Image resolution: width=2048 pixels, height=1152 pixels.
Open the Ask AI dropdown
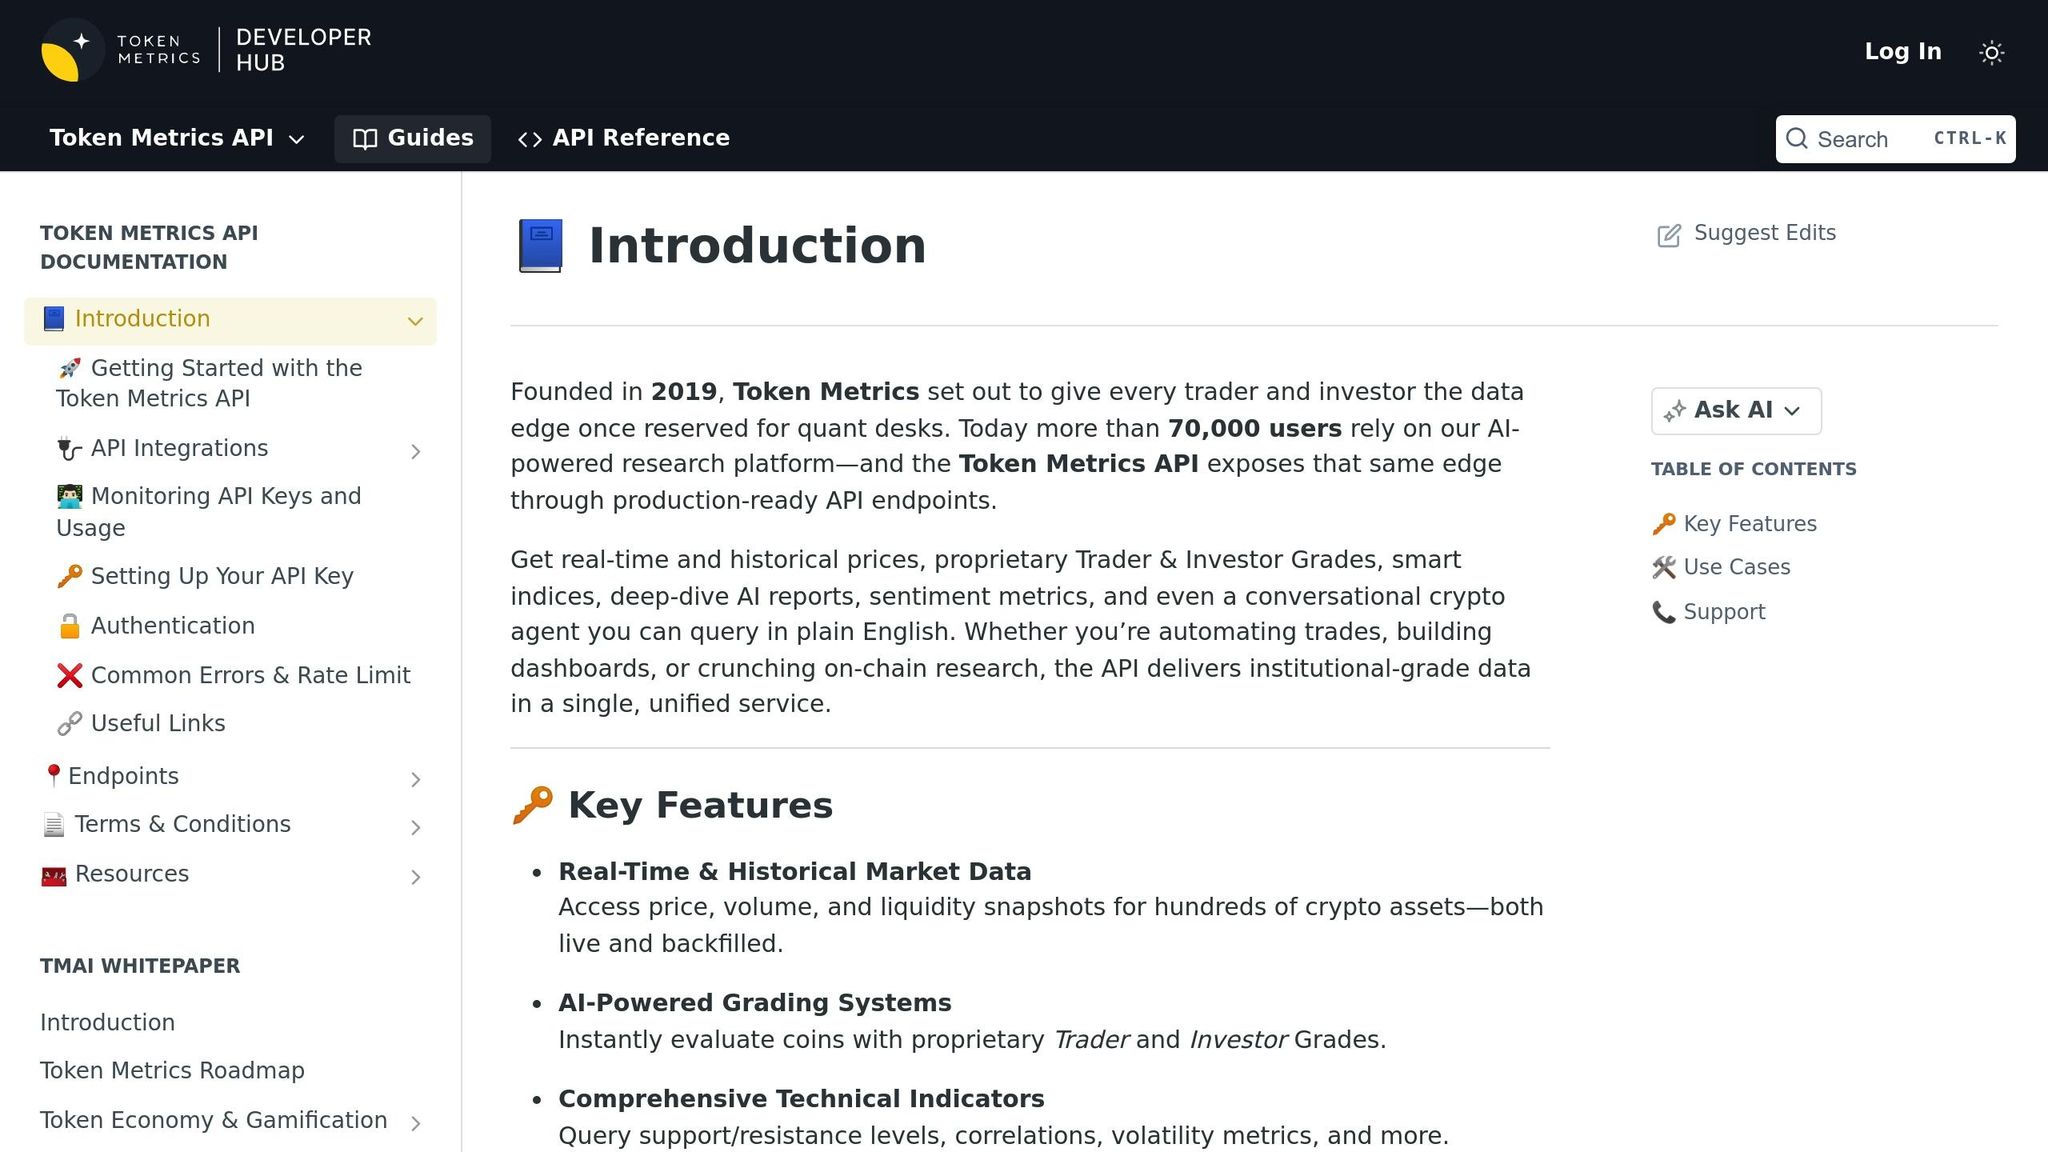click(x=1735, y=410)
